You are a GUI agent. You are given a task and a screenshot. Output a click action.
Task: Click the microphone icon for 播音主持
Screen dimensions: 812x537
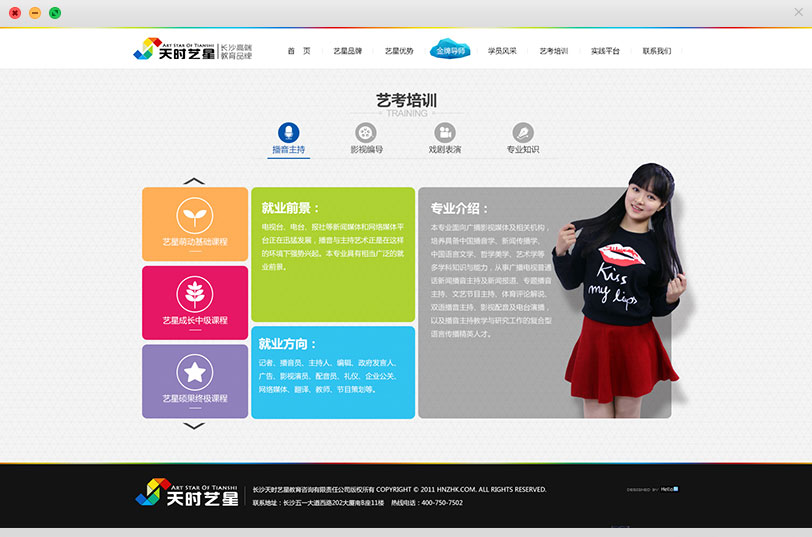coord(288,133)
